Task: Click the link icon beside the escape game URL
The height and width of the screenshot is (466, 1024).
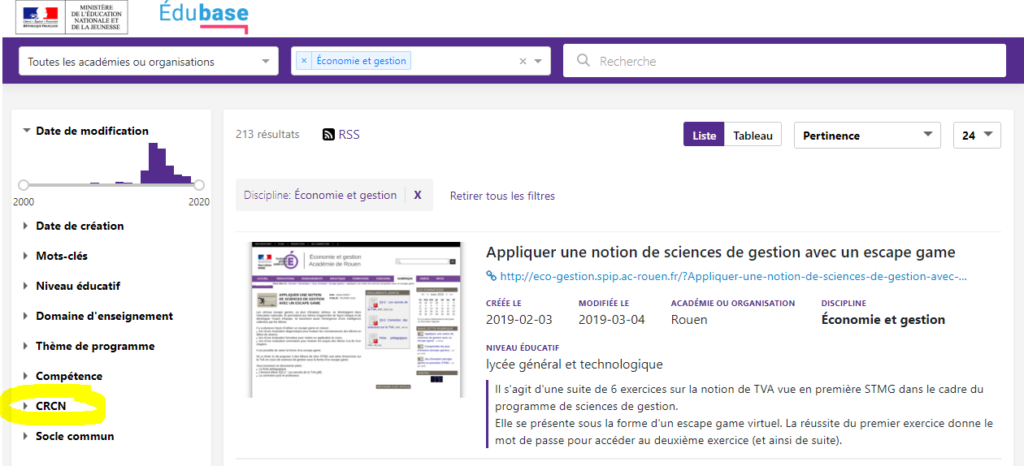Action: coord(491,277)
